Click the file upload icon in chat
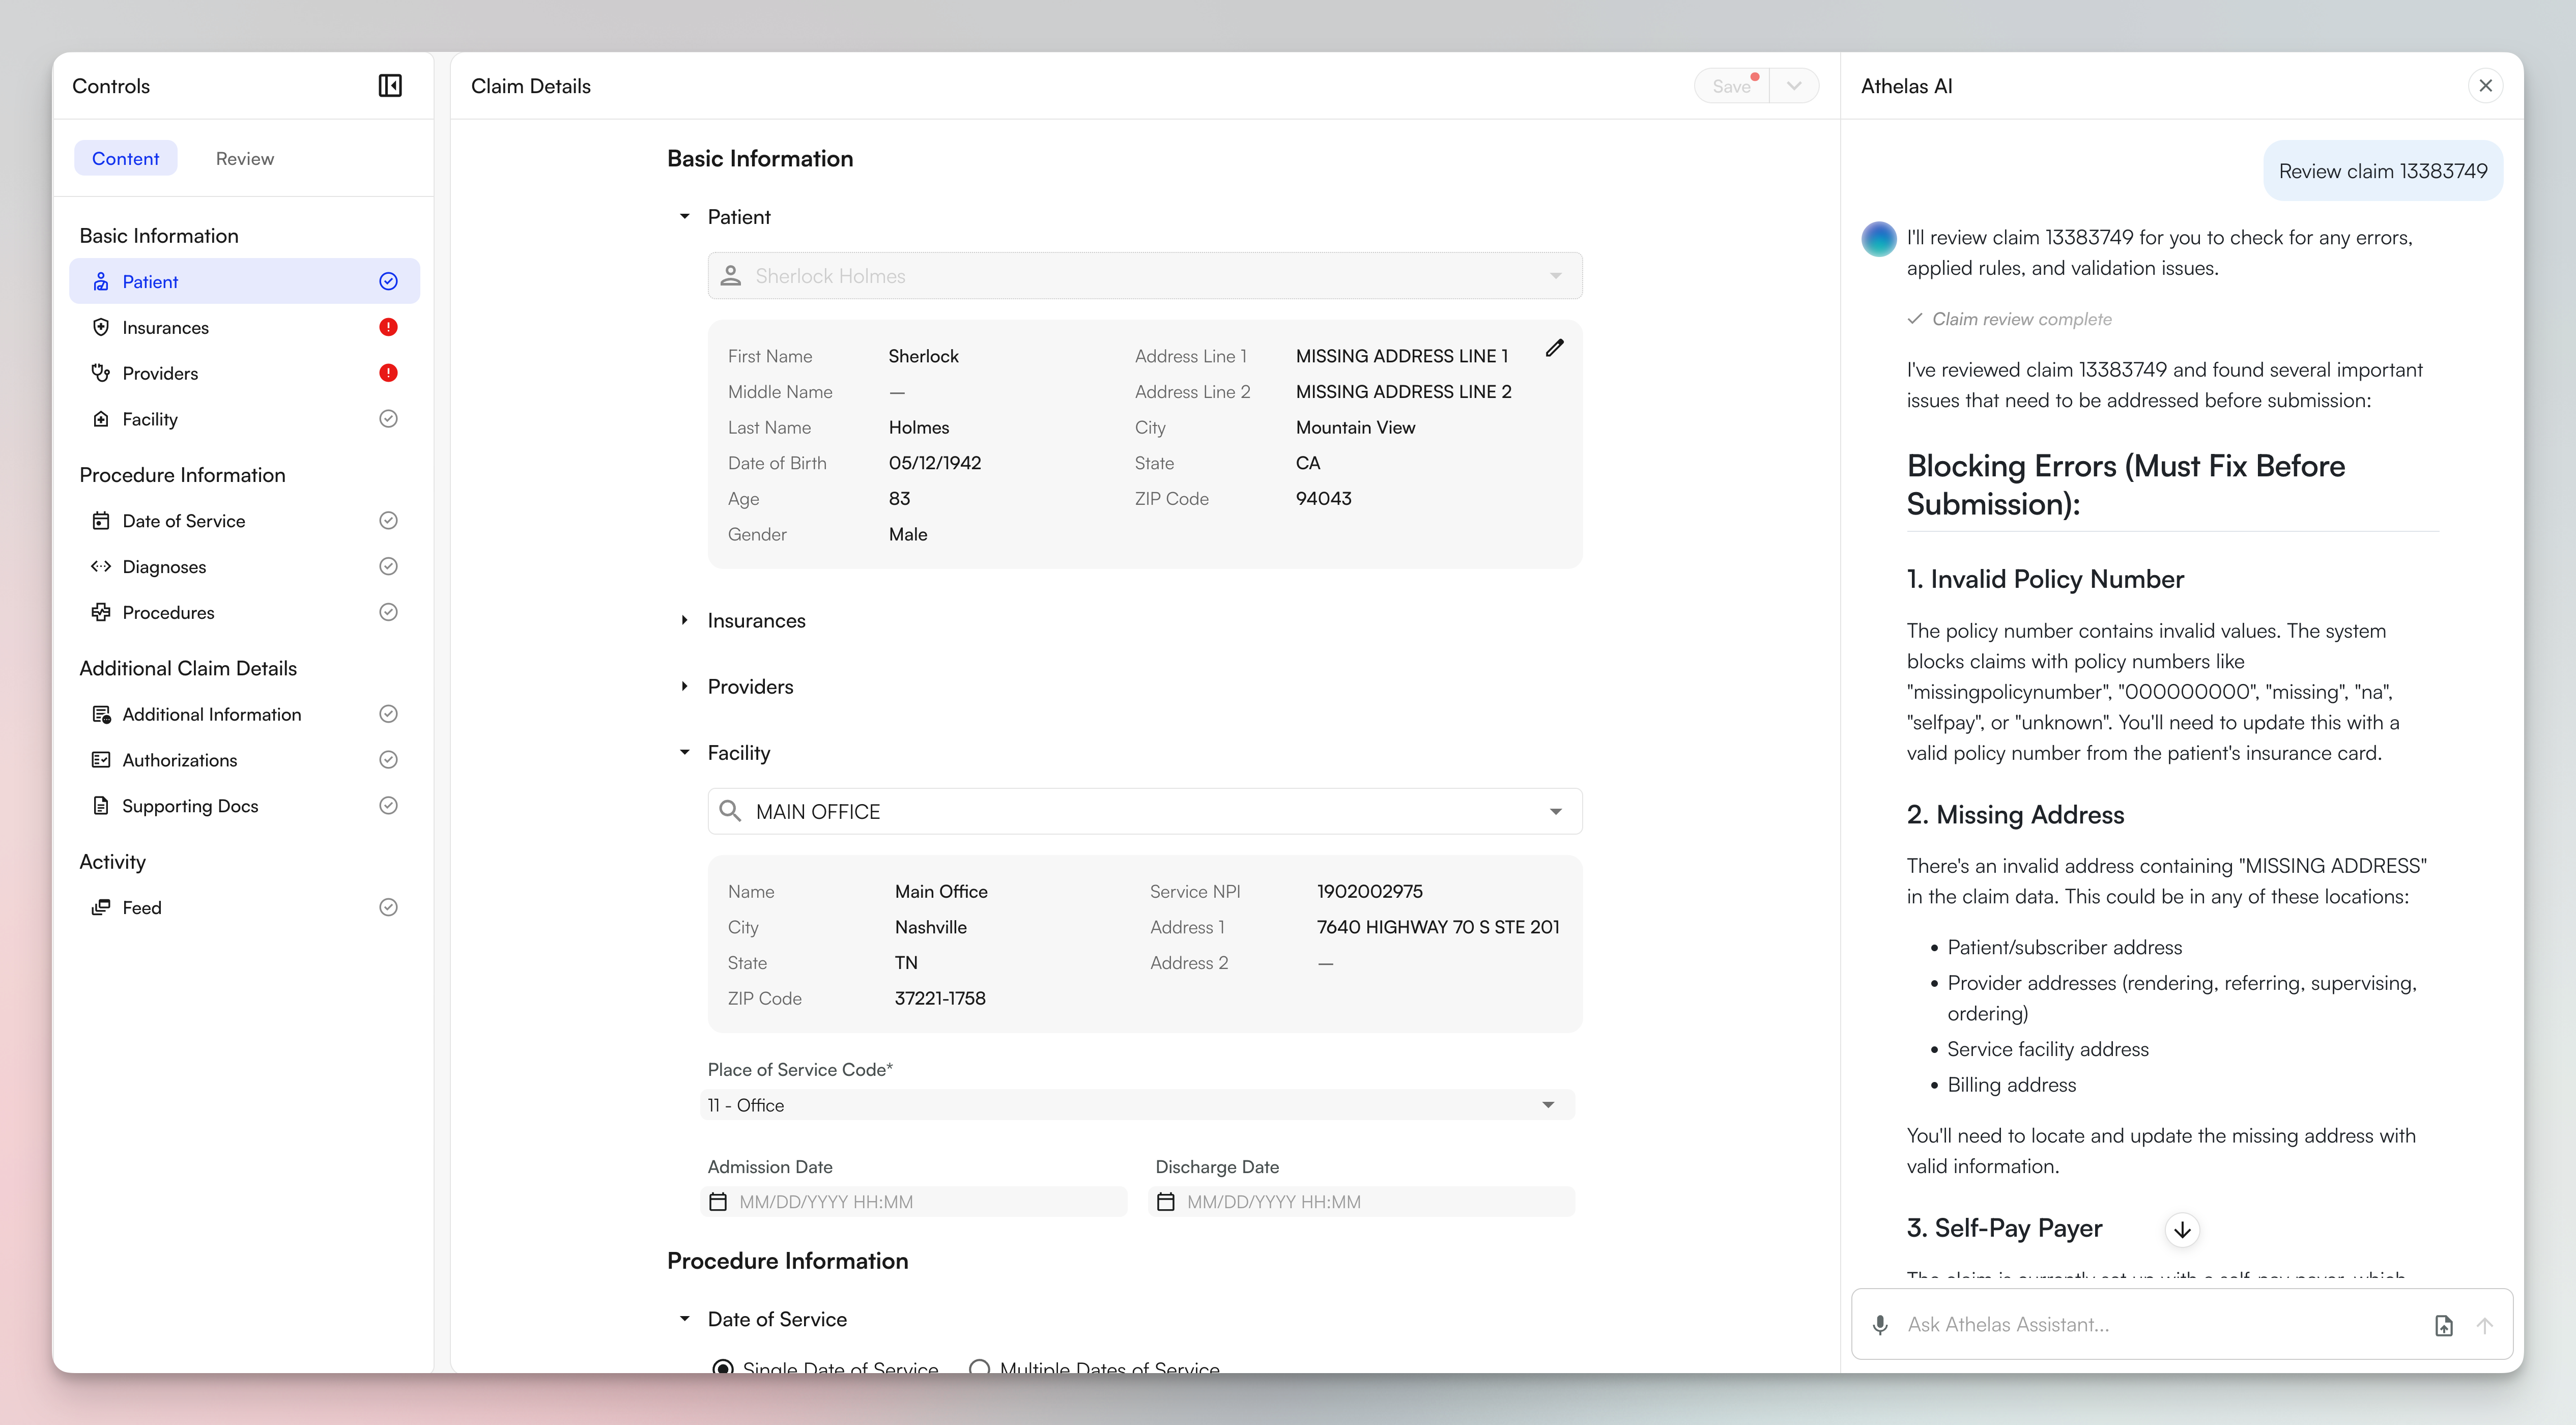Image resolution: width=2576 pixels, height=1425 pixels. [x=2443, y=1325]
